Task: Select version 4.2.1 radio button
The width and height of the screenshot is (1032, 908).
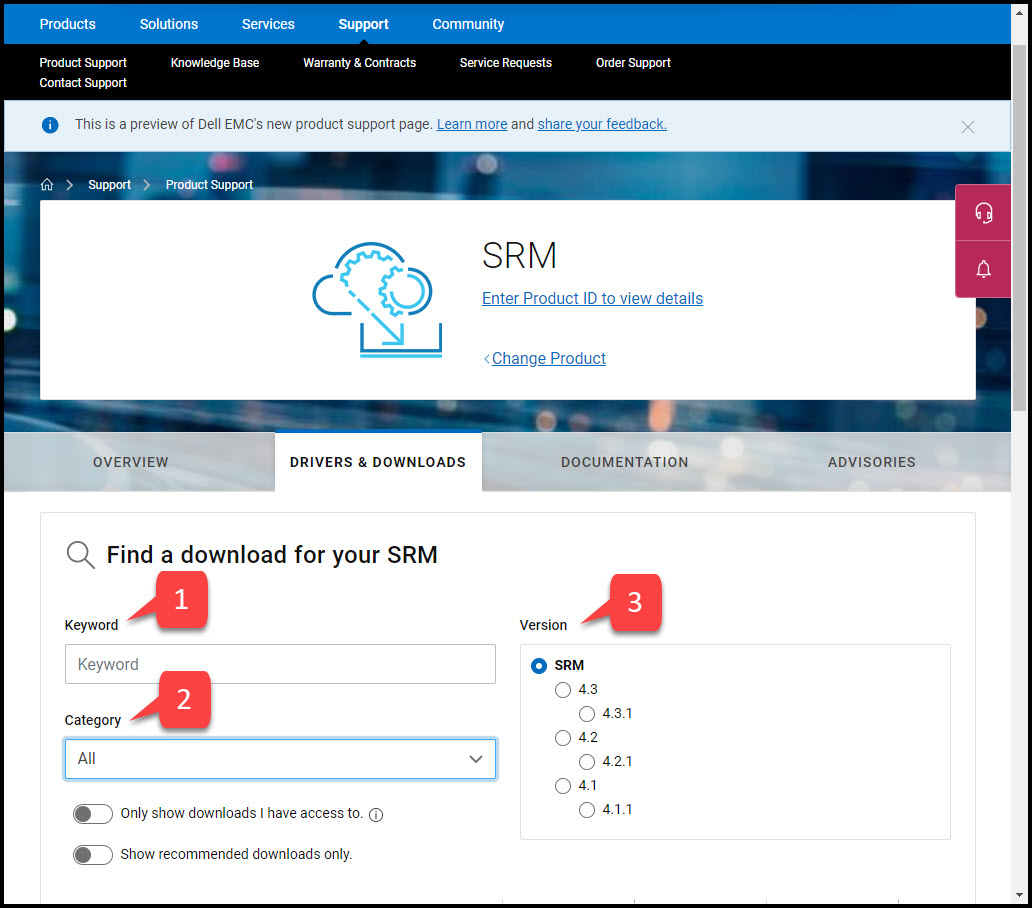Action: point(586,762)
